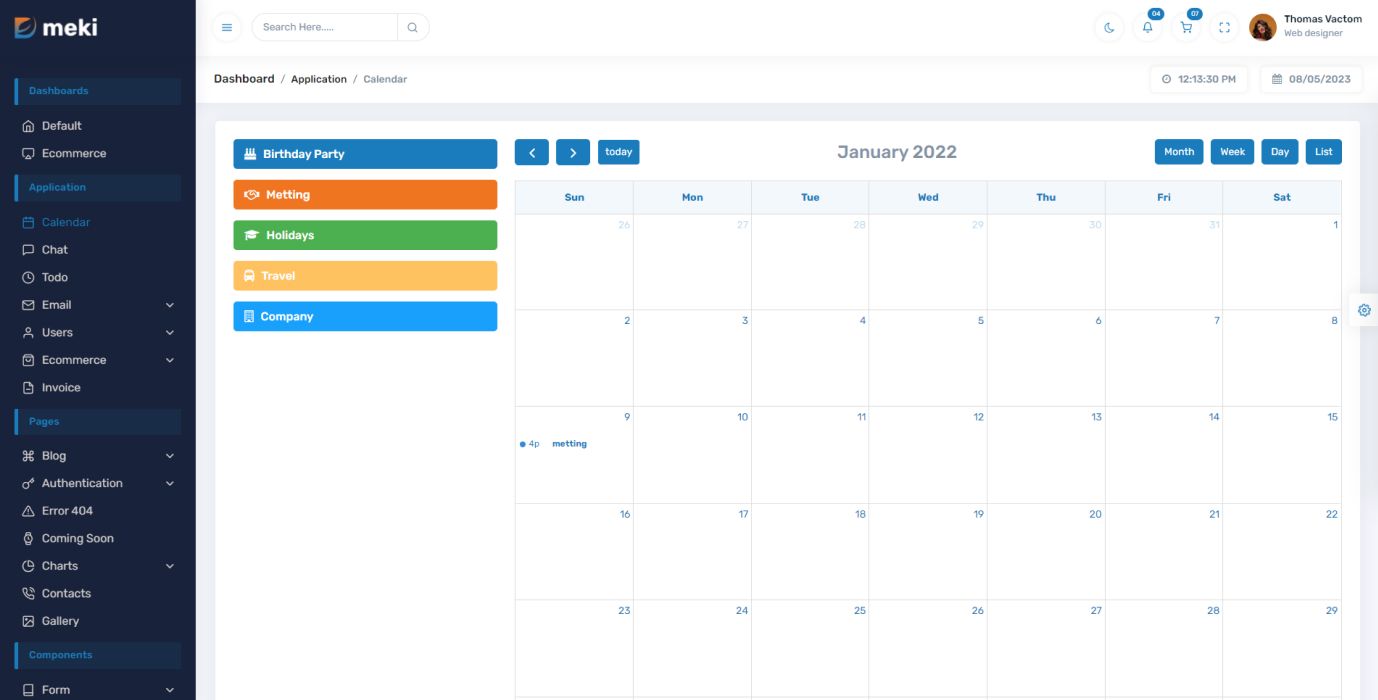The width and height of the screenshot is (1378, 700).
Task: Click the Users person icon
Action: coord(28,333)
